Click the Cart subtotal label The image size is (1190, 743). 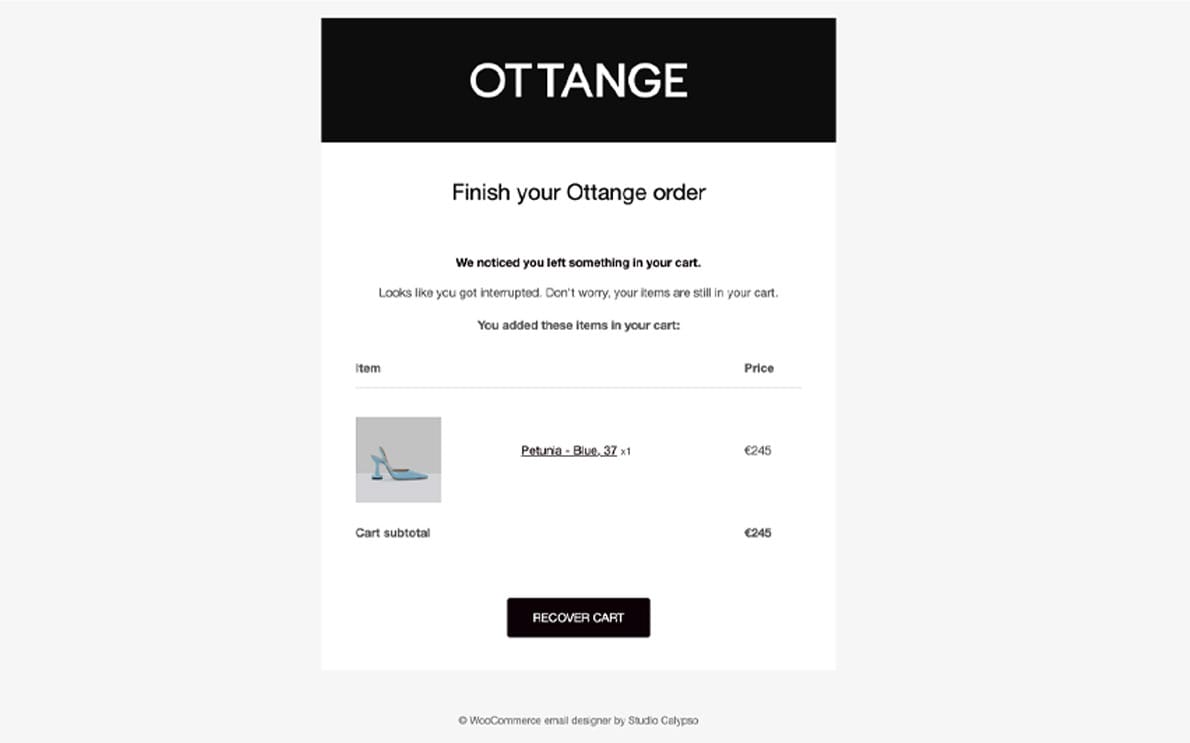click(392, 533)
